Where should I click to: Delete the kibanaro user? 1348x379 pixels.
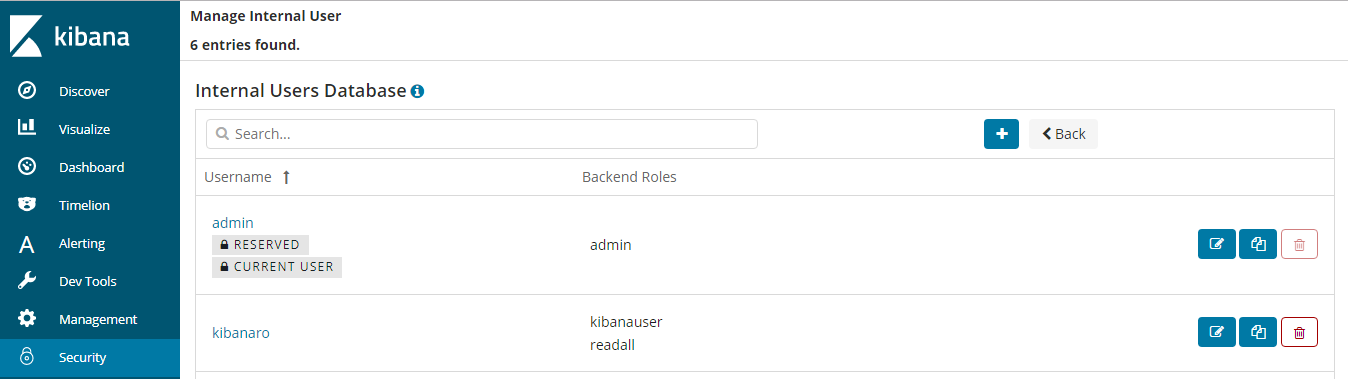[1299, 332]
